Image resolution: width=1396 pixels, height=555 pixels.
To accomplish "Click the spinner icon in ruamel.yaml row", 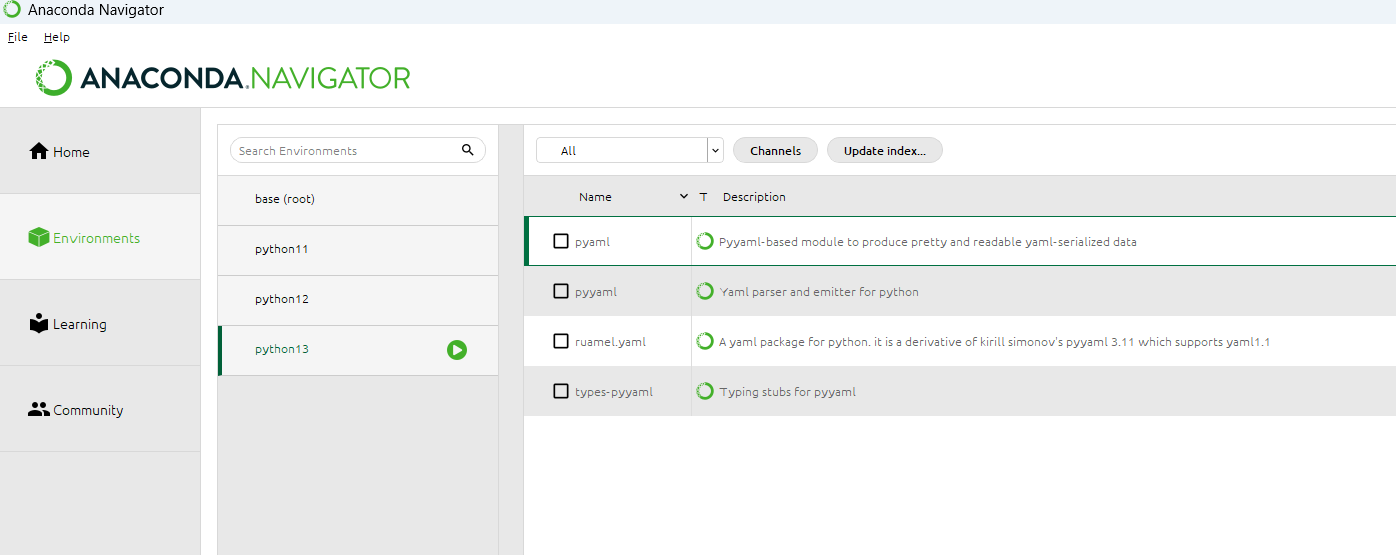I will [x=705, y=341].
